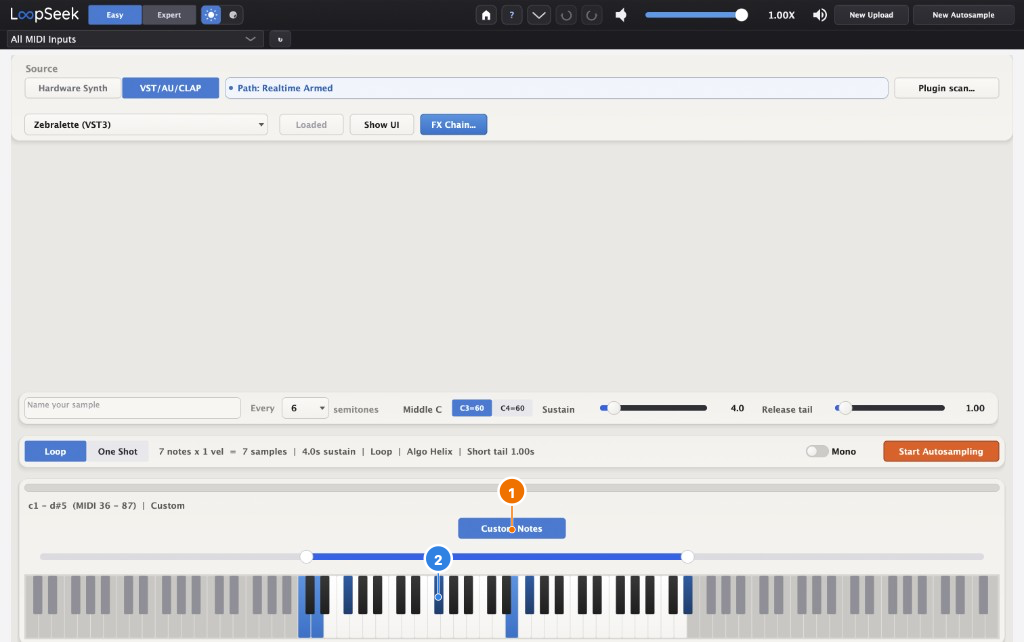The width and height of the screenshot is (1024, 642).
Task: Click the 1.00 release tail value
Action: tap(975, 408)
